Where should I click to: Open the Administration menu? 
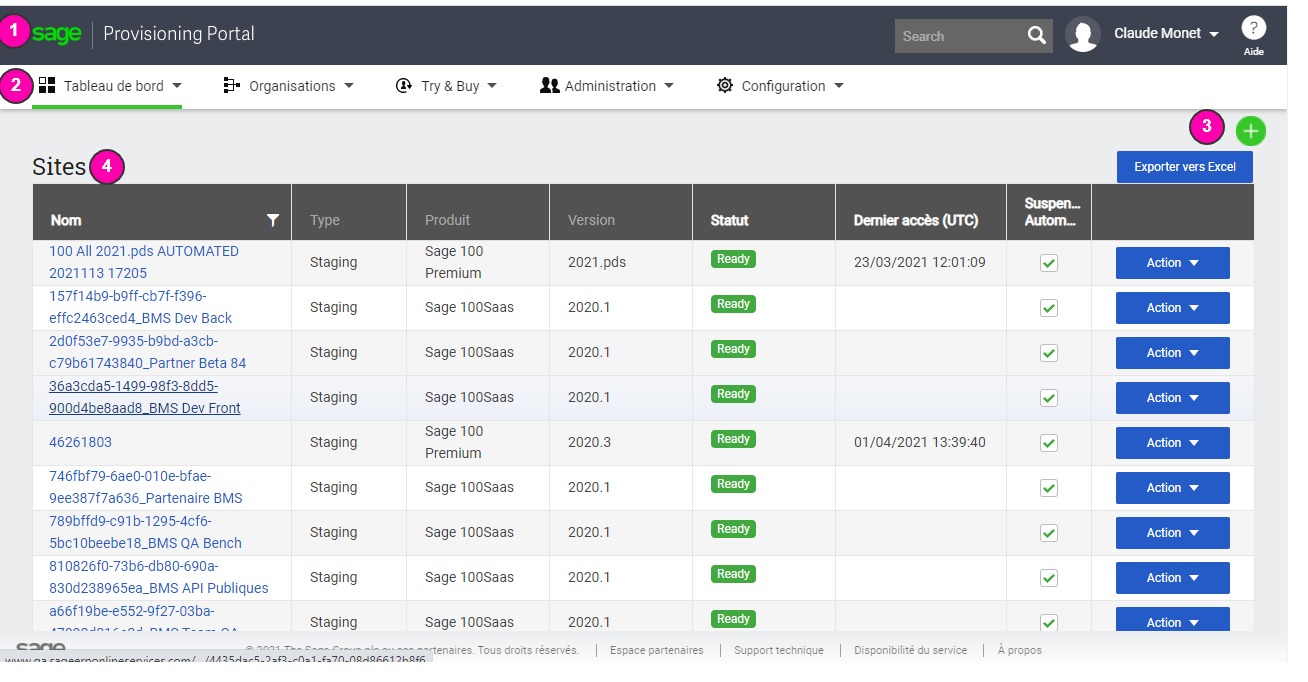607,86
